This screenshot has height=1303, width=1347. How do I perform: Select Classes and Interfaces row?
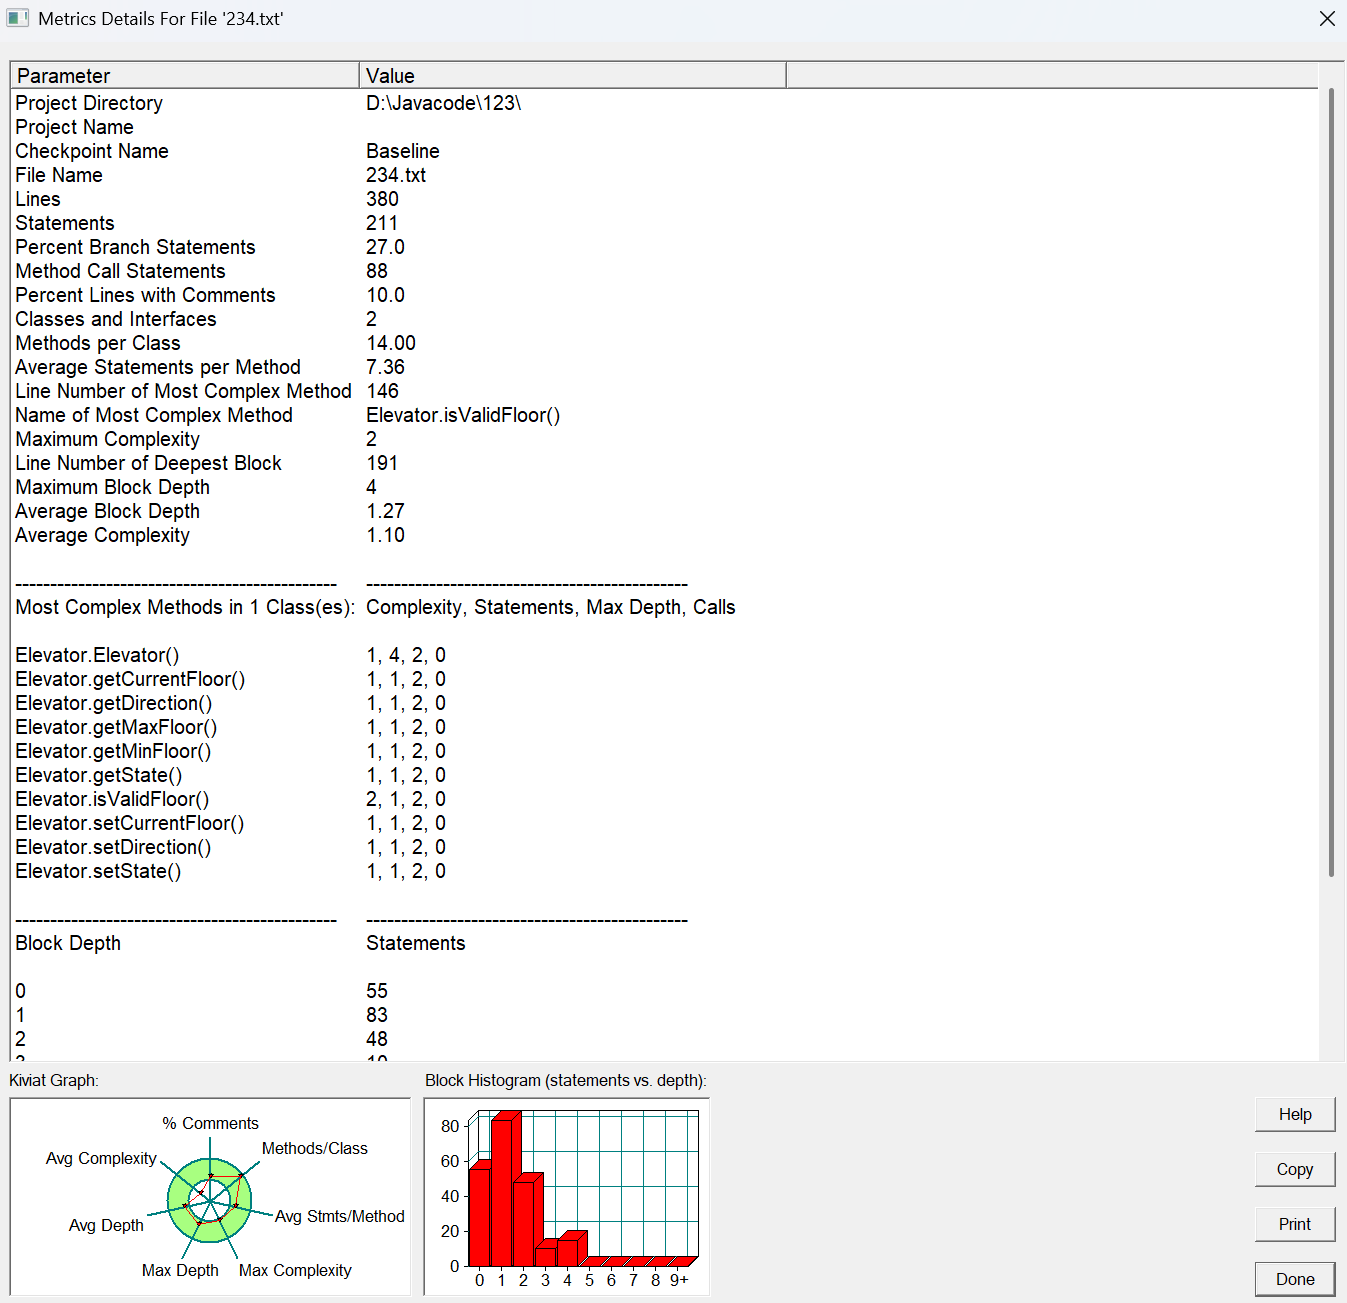(116, 319)
